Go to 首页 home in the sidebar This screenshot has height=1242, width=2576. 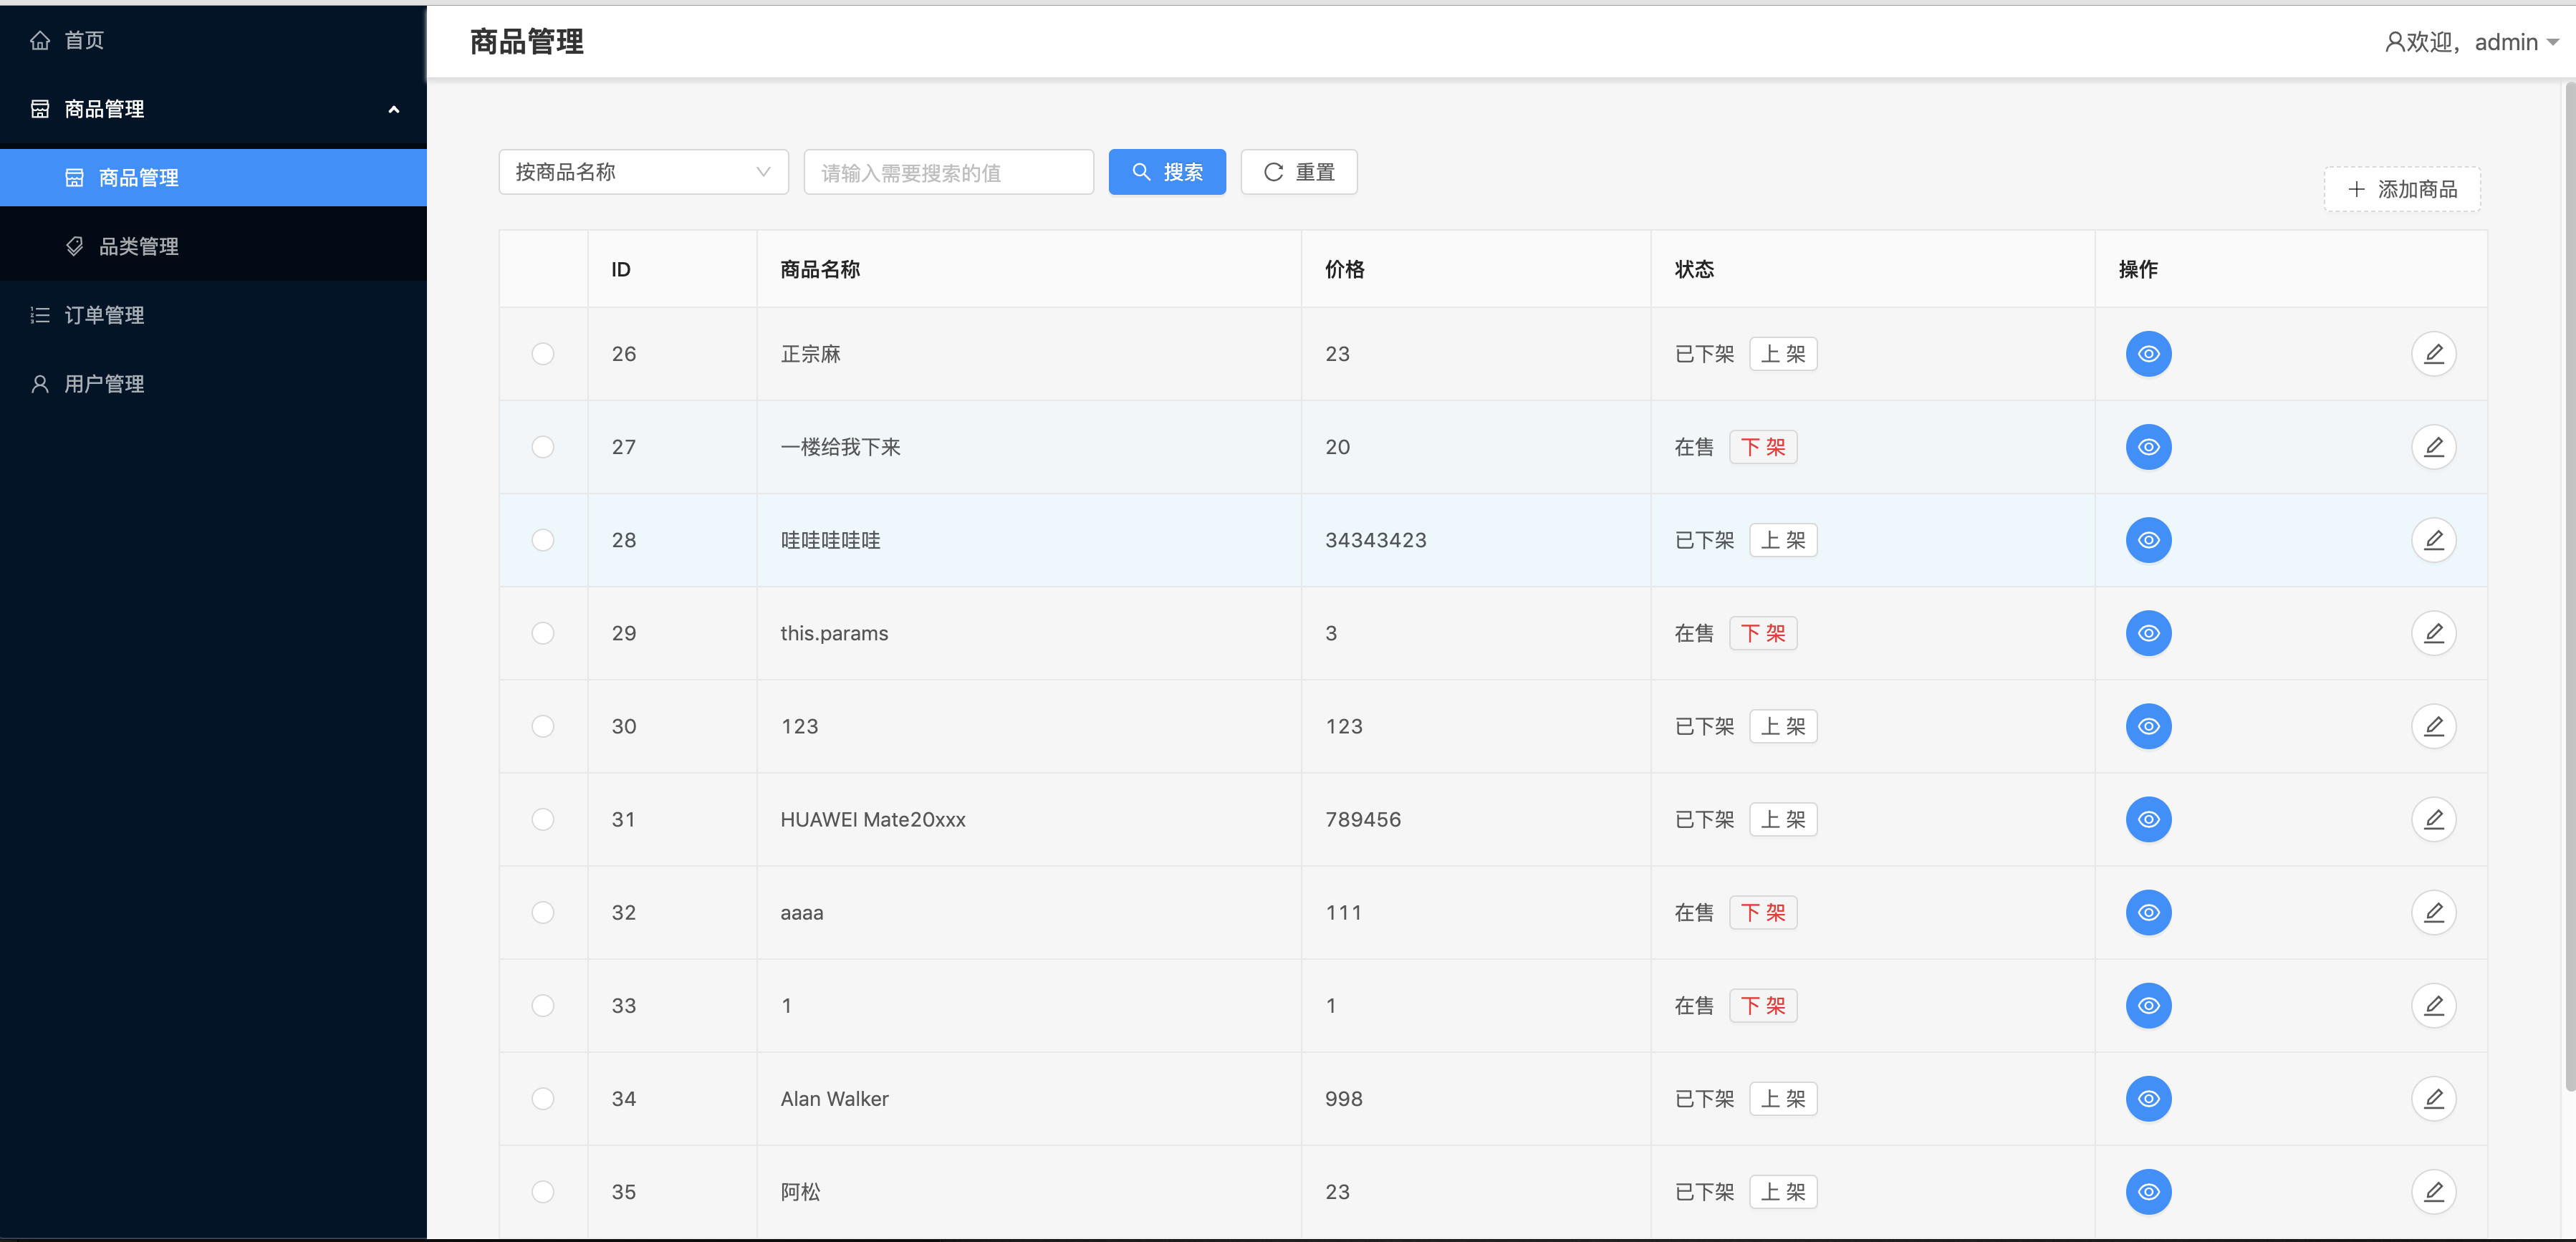tap(84, 40)
